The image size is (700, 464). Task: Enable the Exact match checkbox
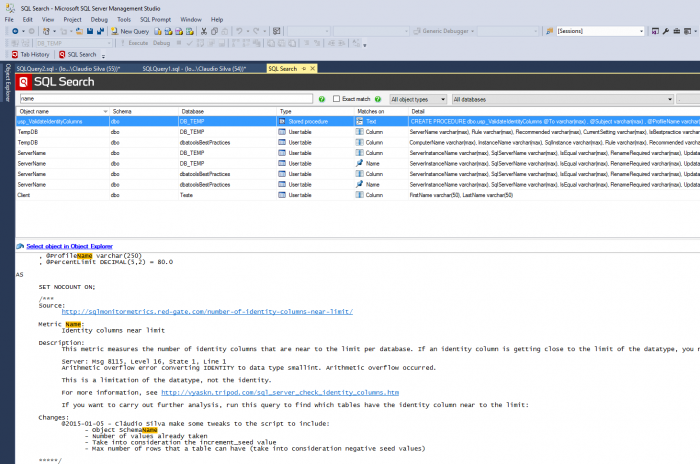tap(337, 99)
